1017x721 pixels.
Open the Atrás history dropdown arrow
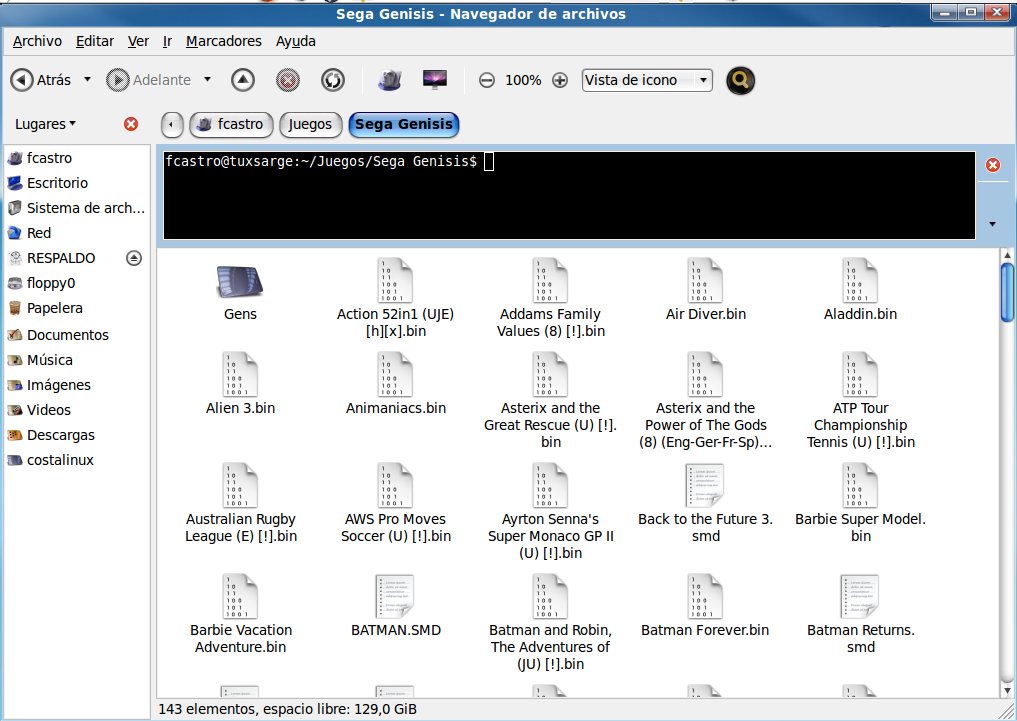click(x=88, y=80)
